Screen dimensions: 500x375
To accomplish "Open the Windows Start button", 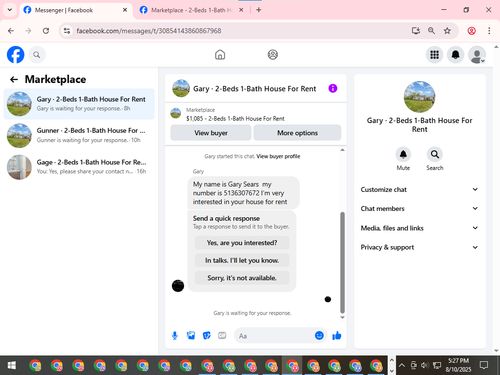I will [x=12, y=365].
